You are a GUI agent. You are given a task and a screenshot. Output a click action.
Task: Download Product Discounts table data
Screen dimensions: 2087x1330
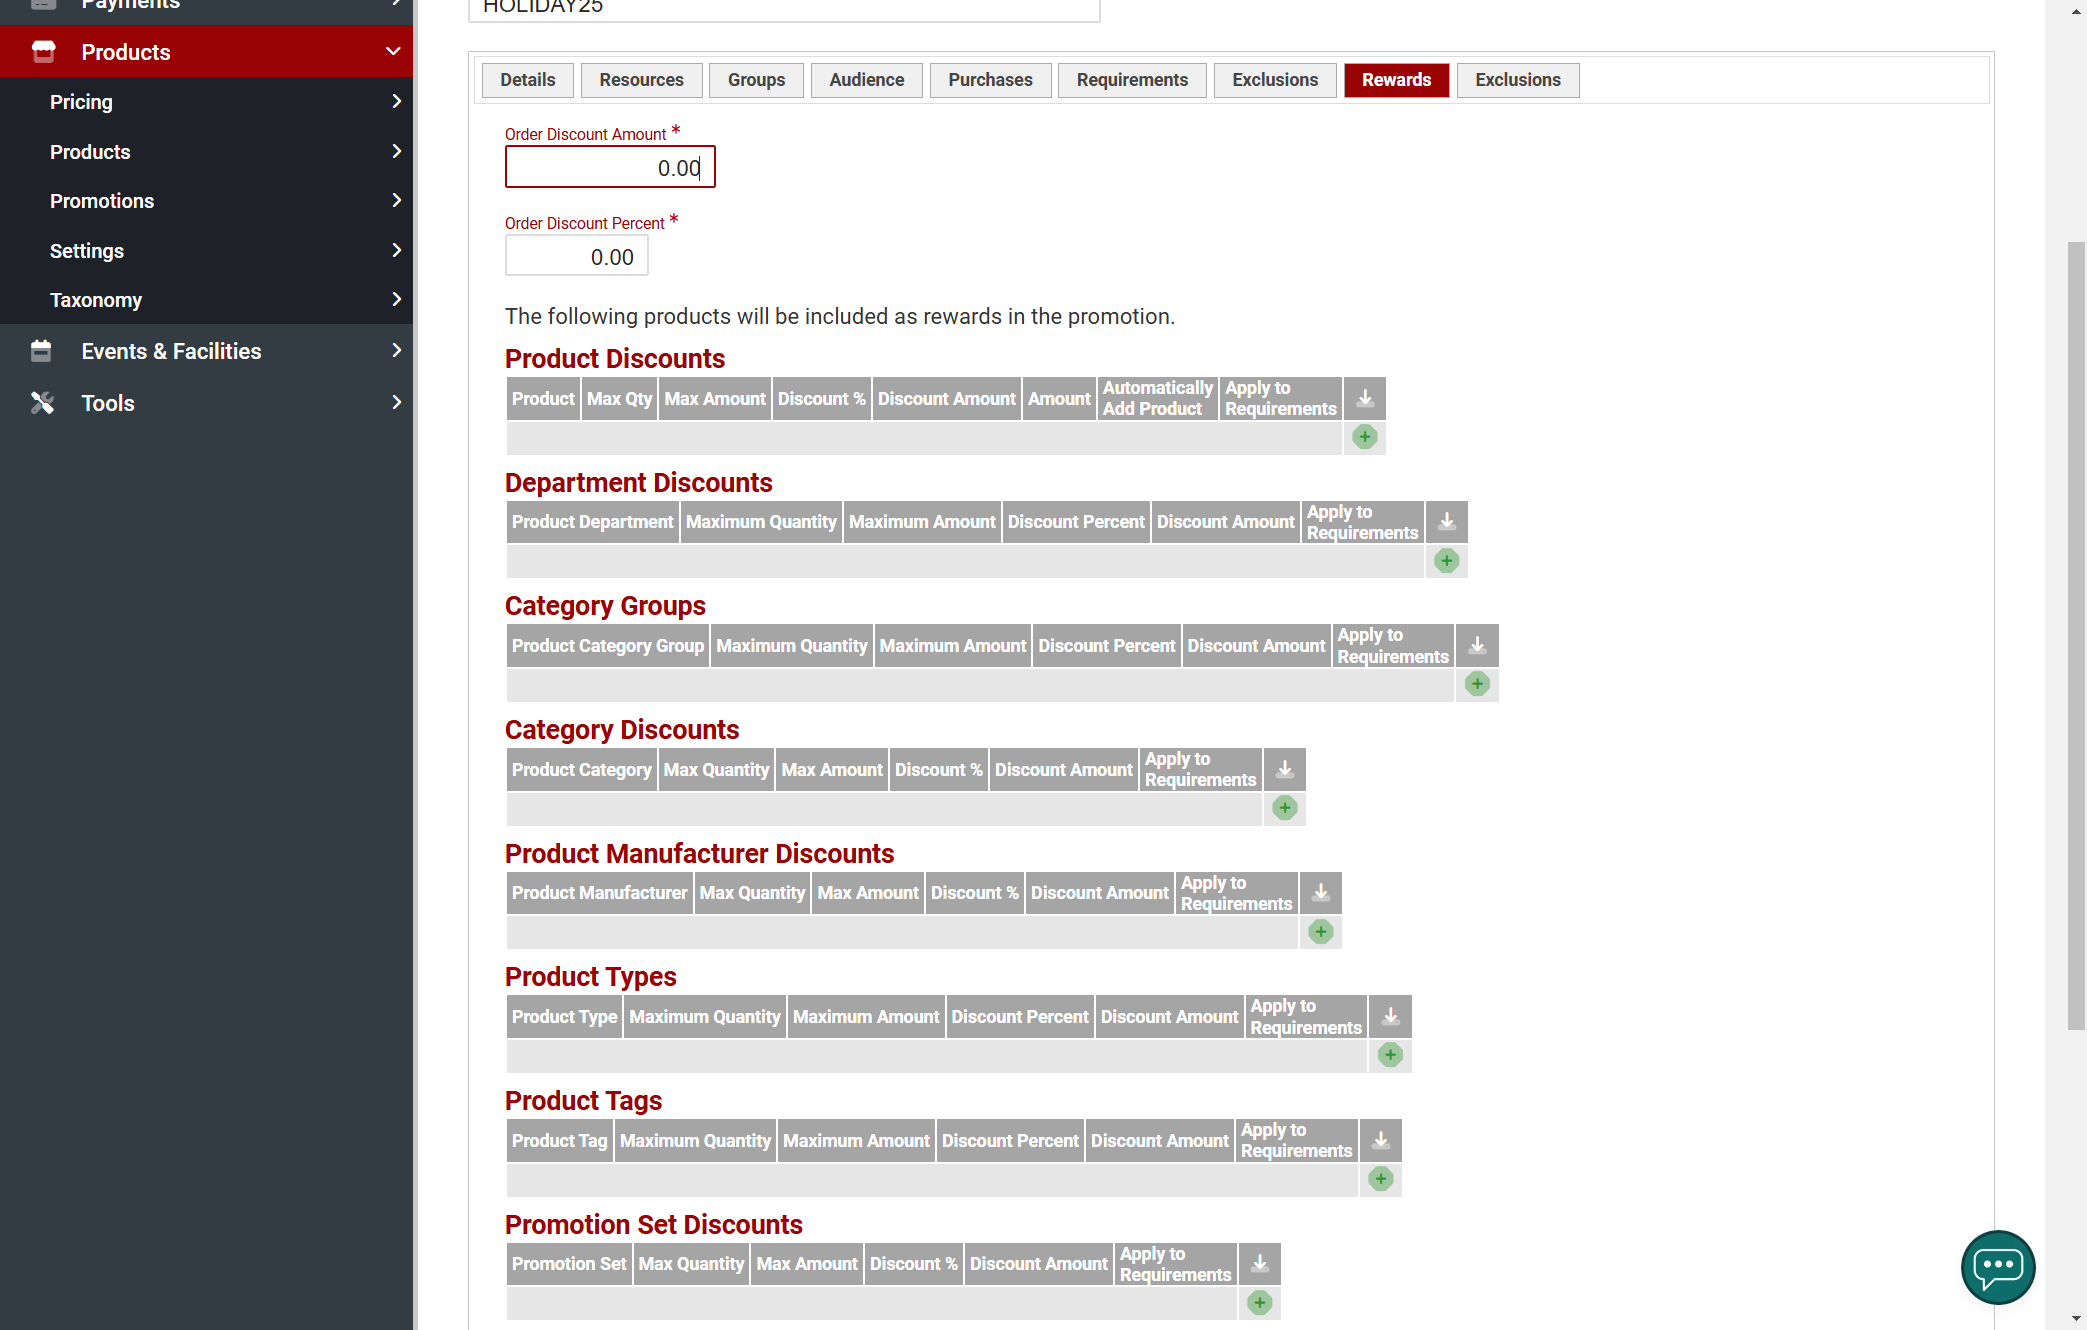click(x=1364, y=399)
